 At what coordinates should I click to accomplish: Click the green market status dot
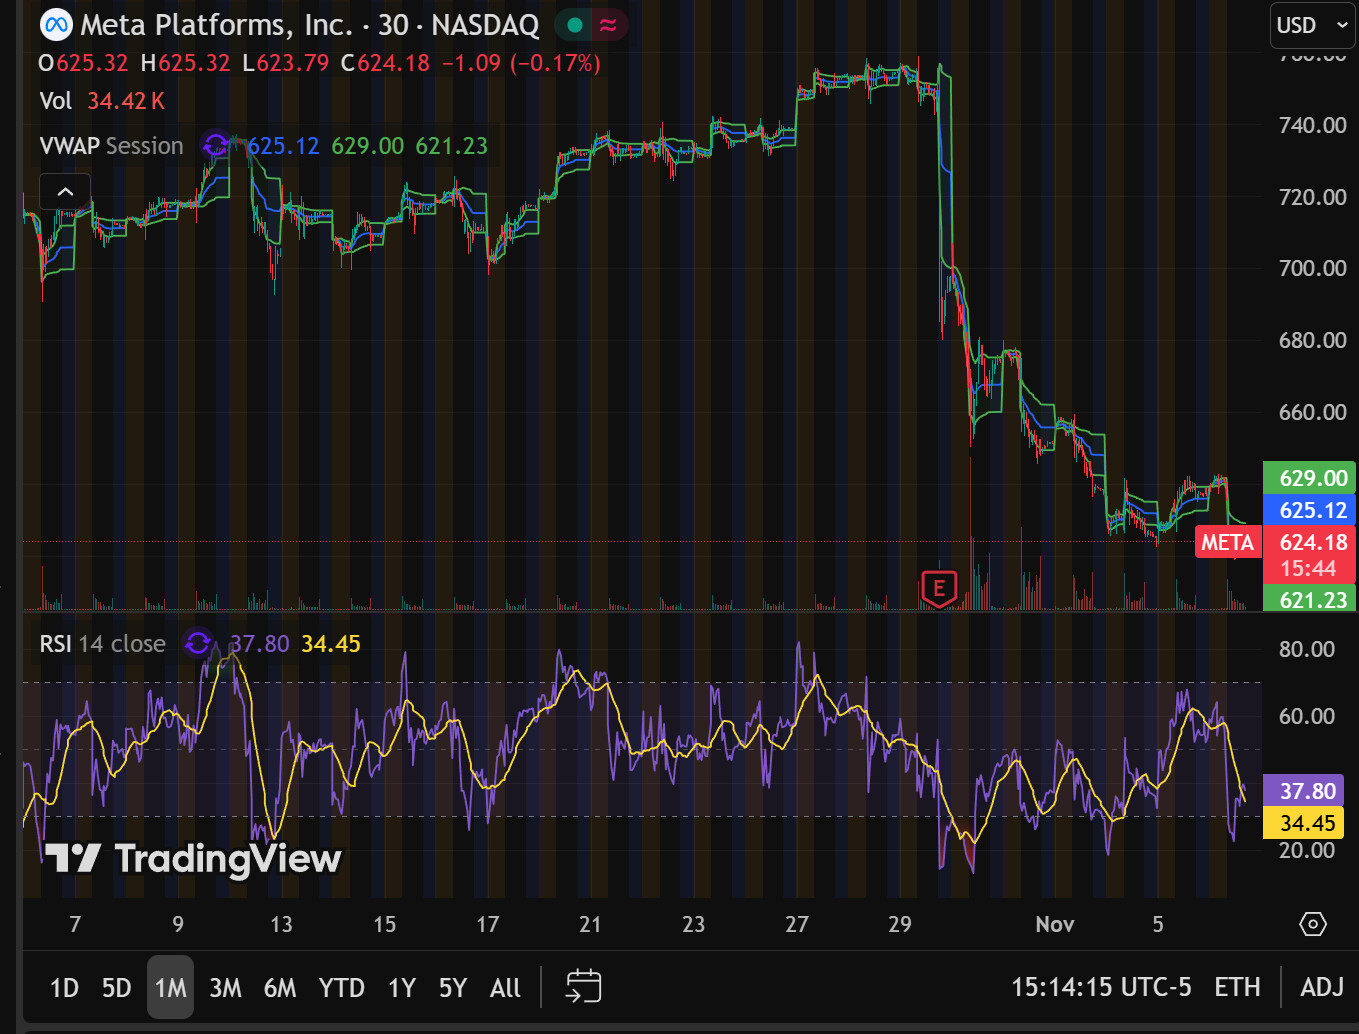tap(574, 25)
